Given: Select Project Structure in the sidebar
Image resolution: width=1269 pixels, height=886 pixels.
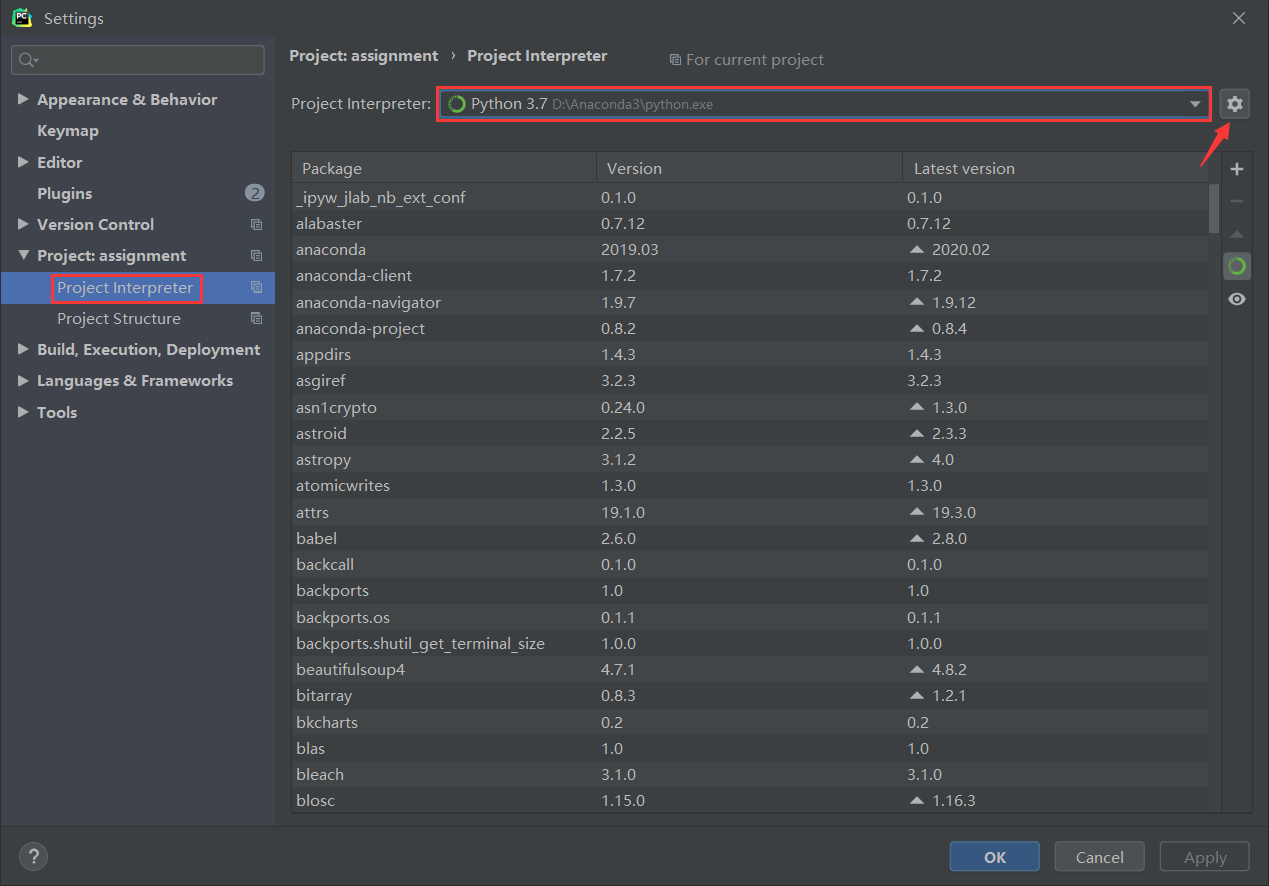Looking at the screenshot, I should click(x=119, y=319).
